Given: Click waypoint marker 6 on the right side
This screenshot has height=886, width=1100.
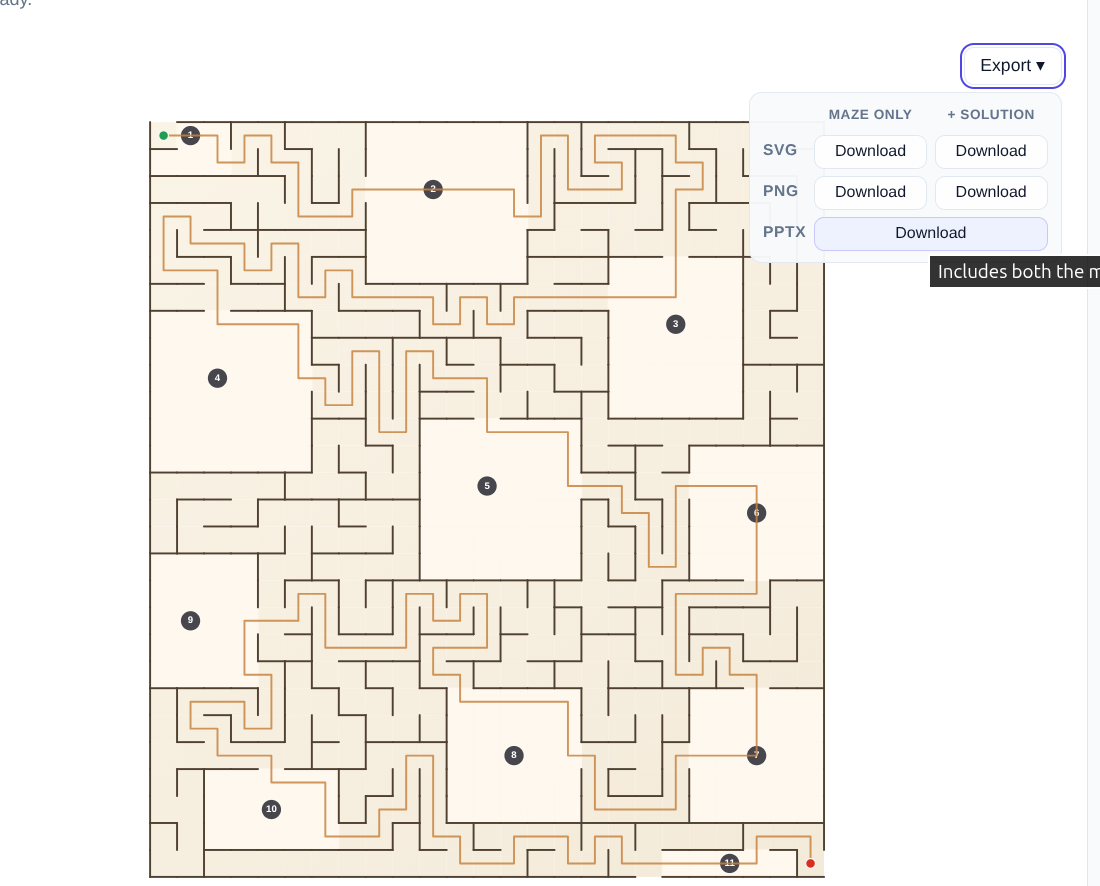Looking at the screenshot, I should point(757,512).
